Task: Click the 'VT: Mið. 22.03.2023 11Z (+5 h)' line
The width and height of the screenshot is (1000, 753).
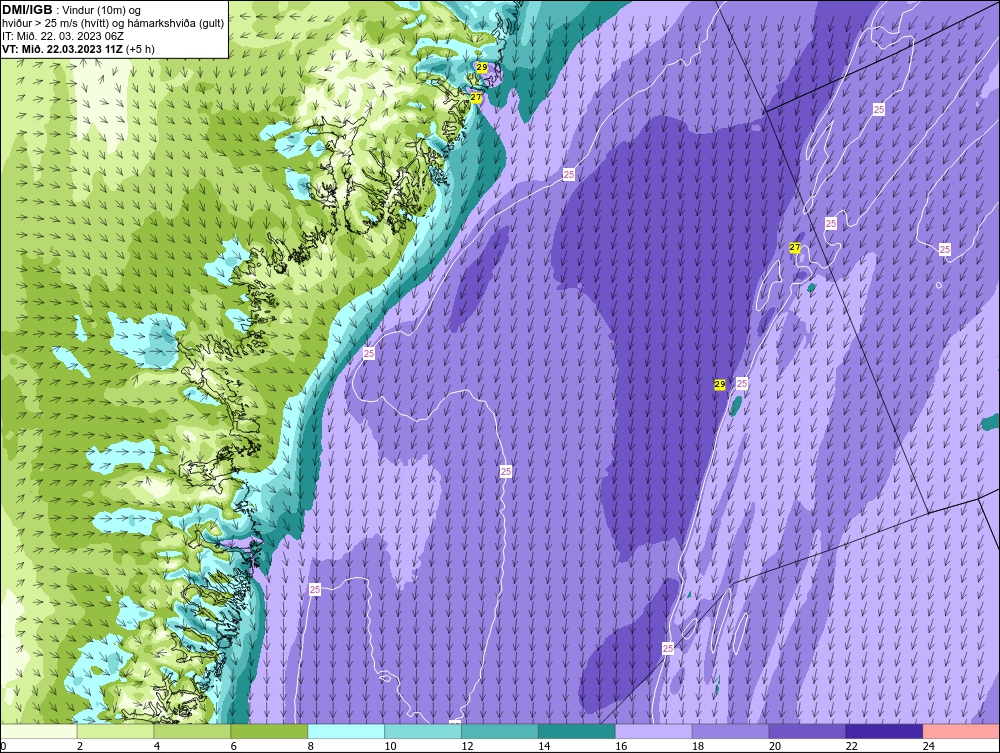Action: 78,49
